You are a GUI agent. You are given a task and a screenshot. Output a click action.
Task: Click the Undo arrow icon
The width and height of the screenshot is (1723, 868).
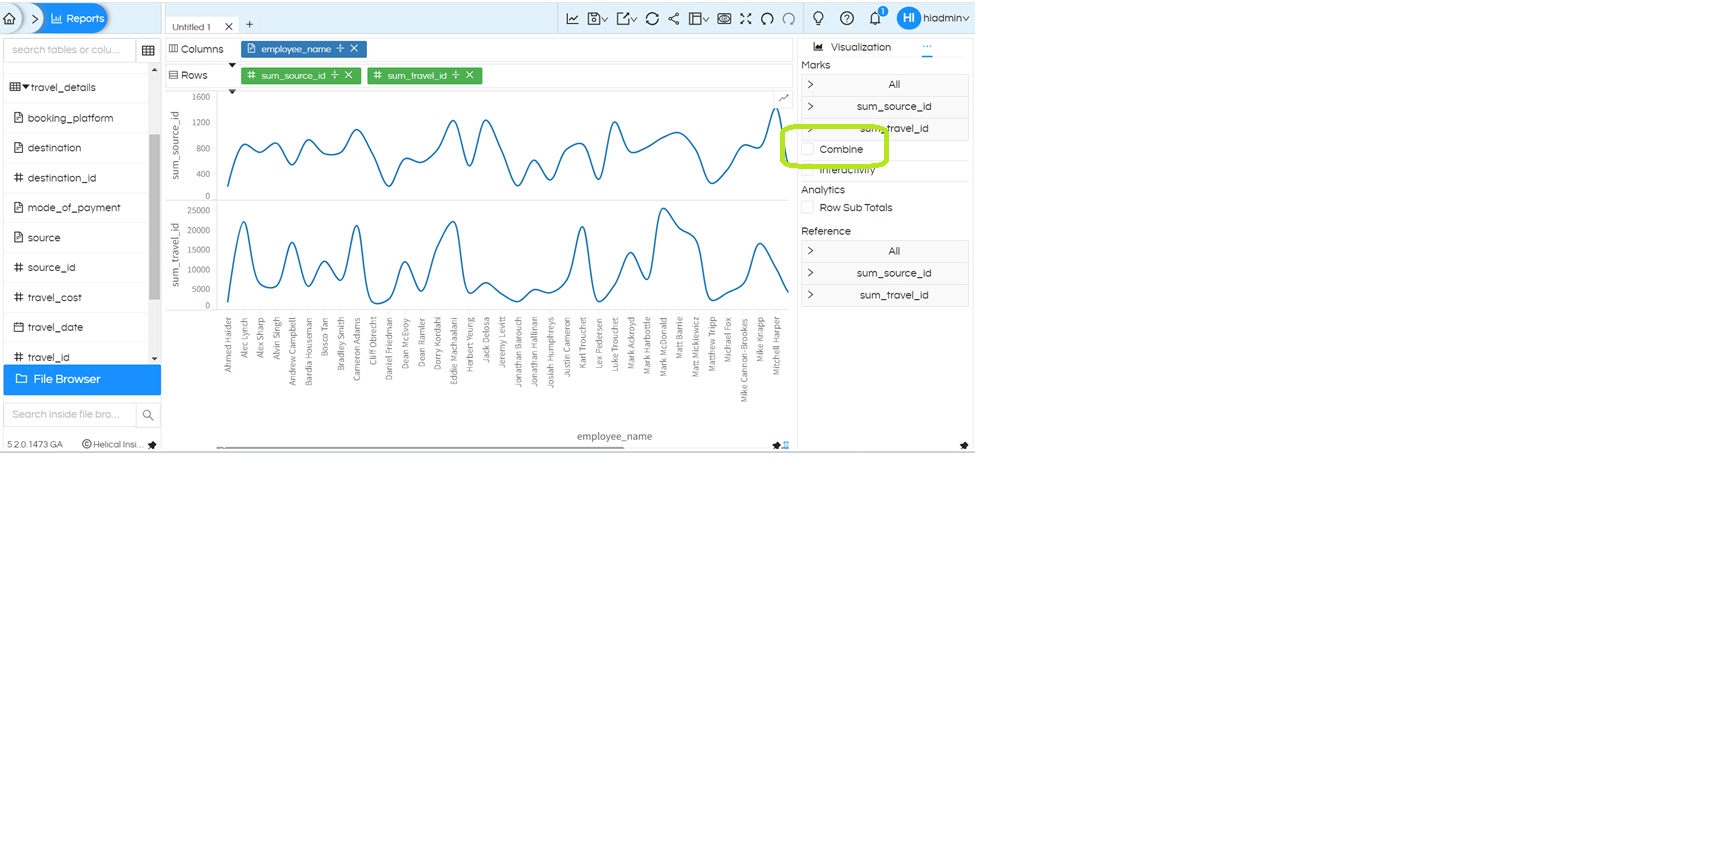(x=767, y=18)
